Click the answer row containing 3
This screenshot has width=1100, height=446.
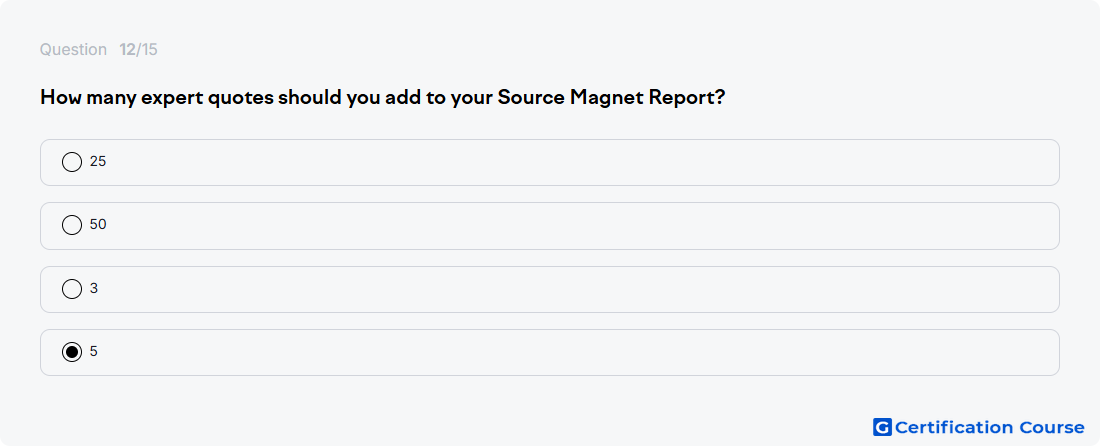click(x=549, y=290)
